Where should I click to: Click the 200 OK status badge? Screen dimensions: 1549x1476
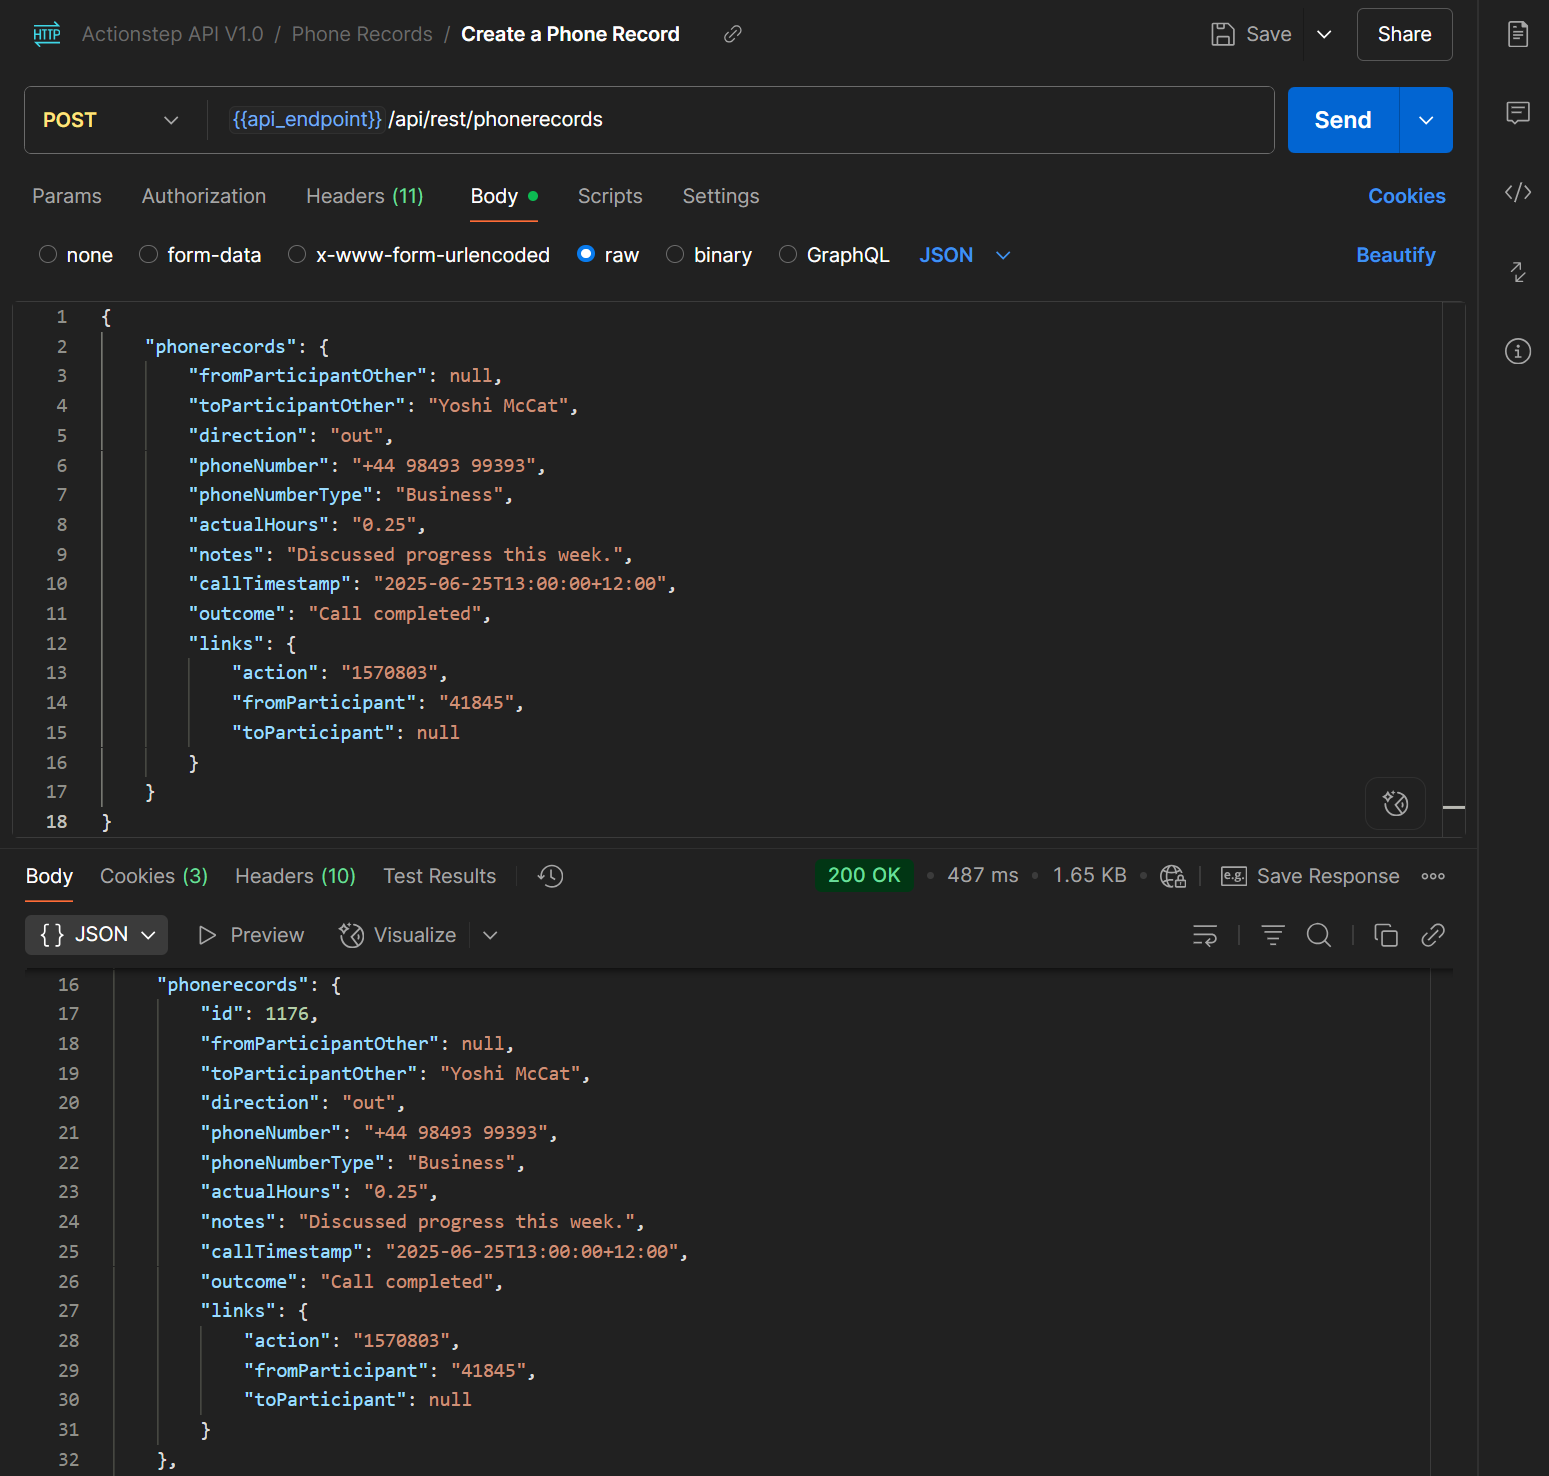tap(864, 875)
